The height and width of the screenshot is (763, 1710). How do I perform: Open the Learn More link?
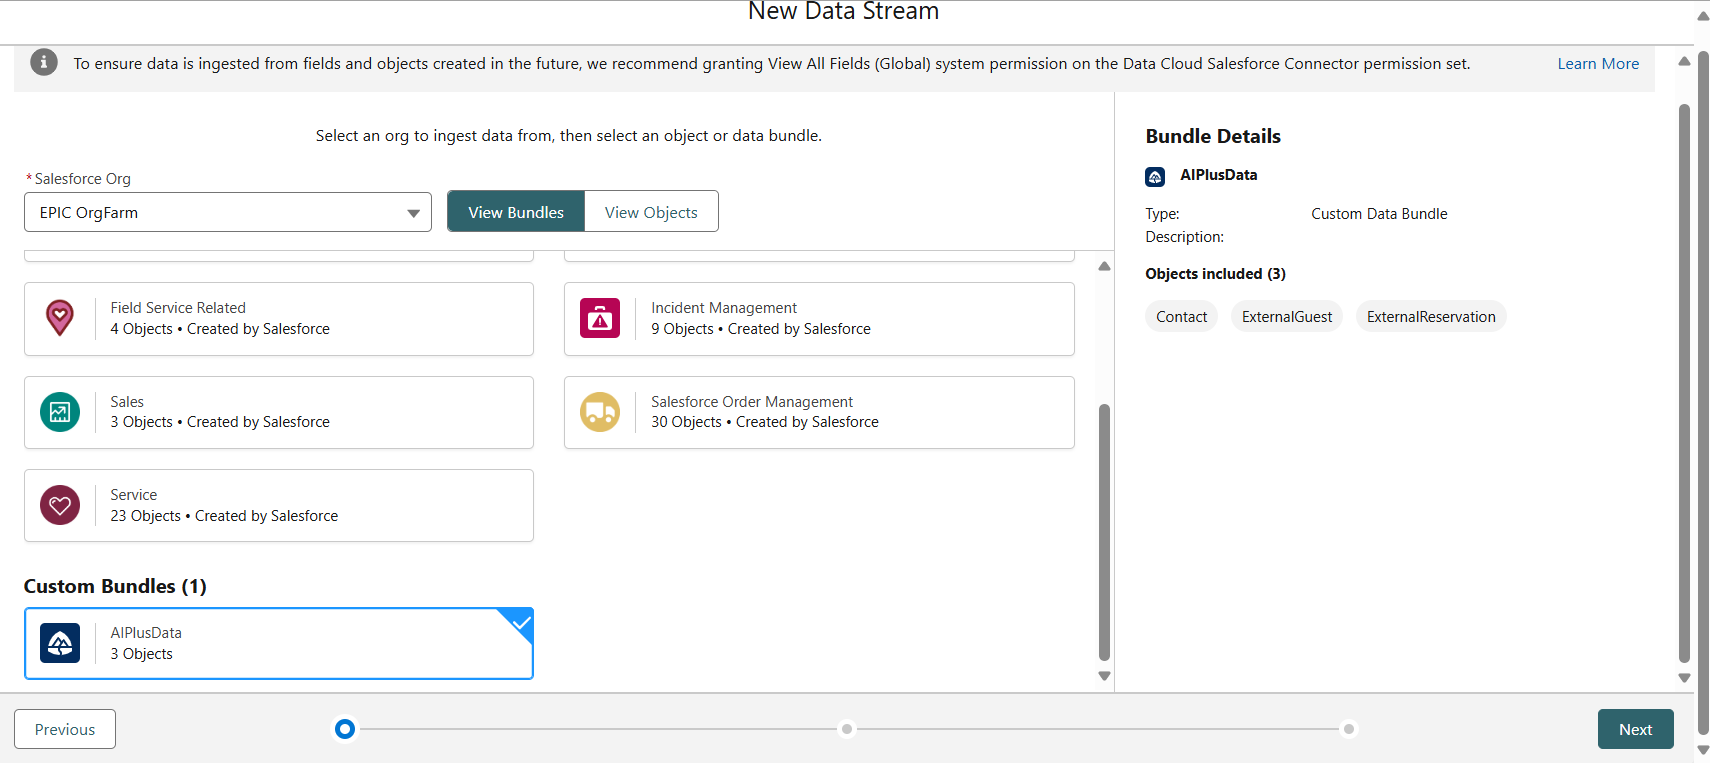pyautogui.click(x=1598, y=64)
